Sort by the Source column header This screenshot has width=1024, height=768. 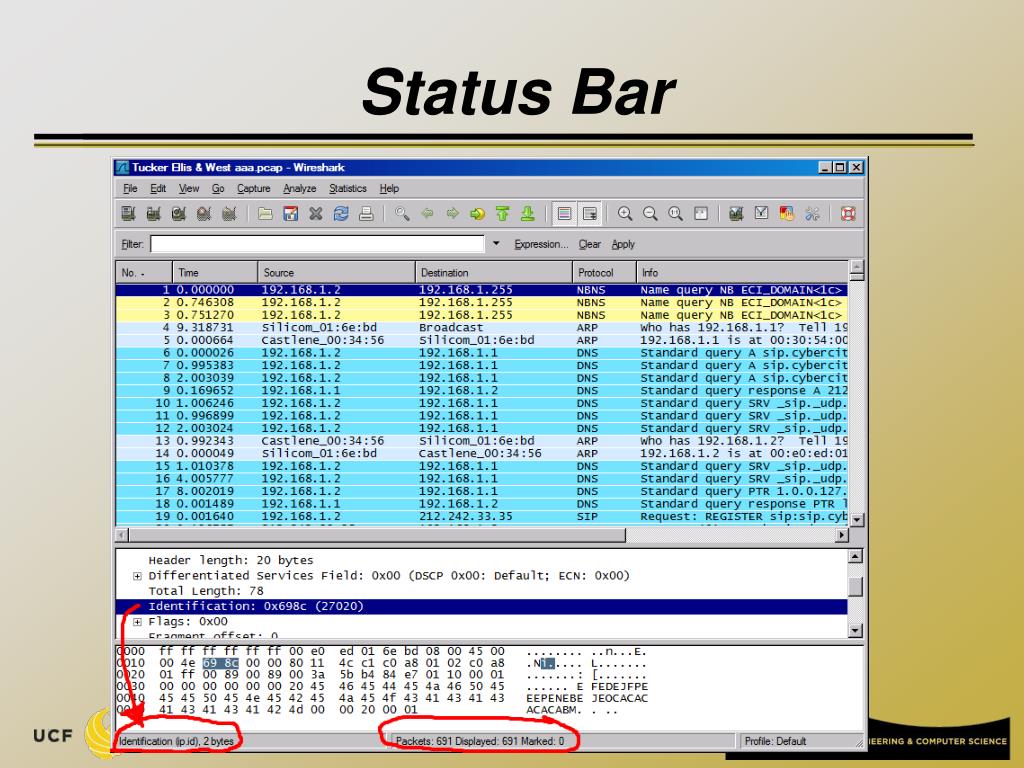pyautogui.click(x=336, y=272)
